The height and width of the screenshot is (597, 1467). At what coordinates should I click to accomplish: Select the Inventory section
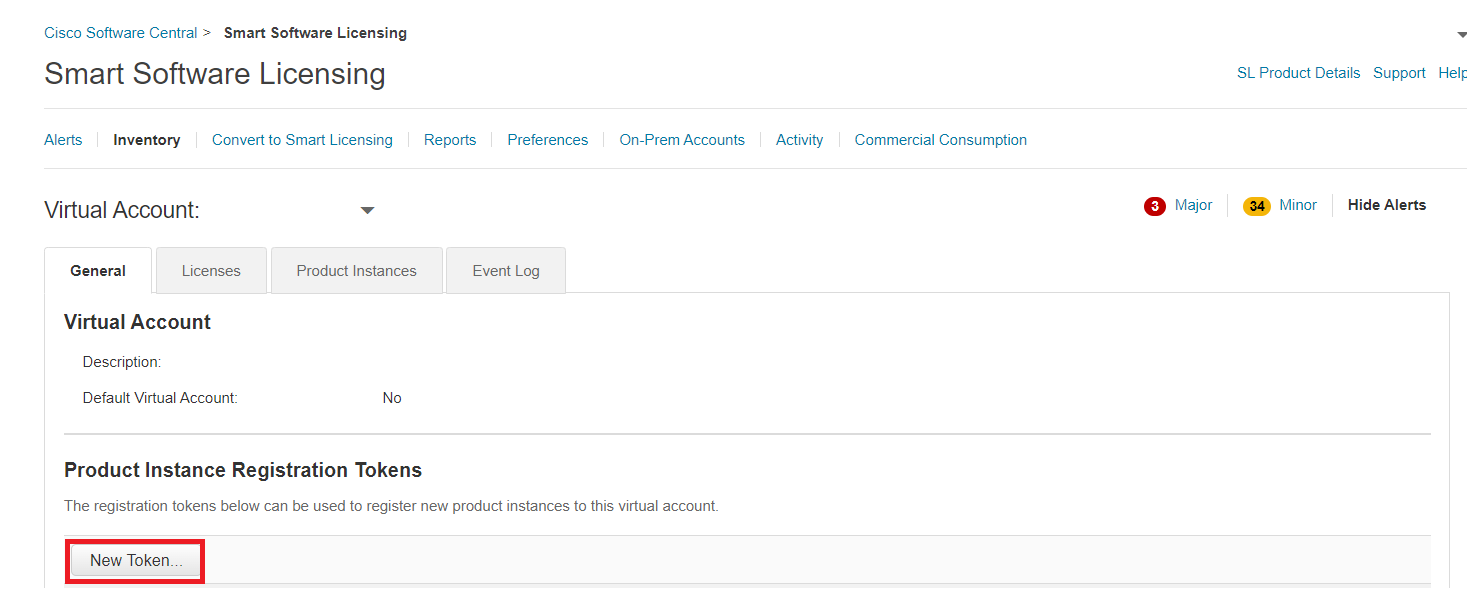click(x=147, y=140)
